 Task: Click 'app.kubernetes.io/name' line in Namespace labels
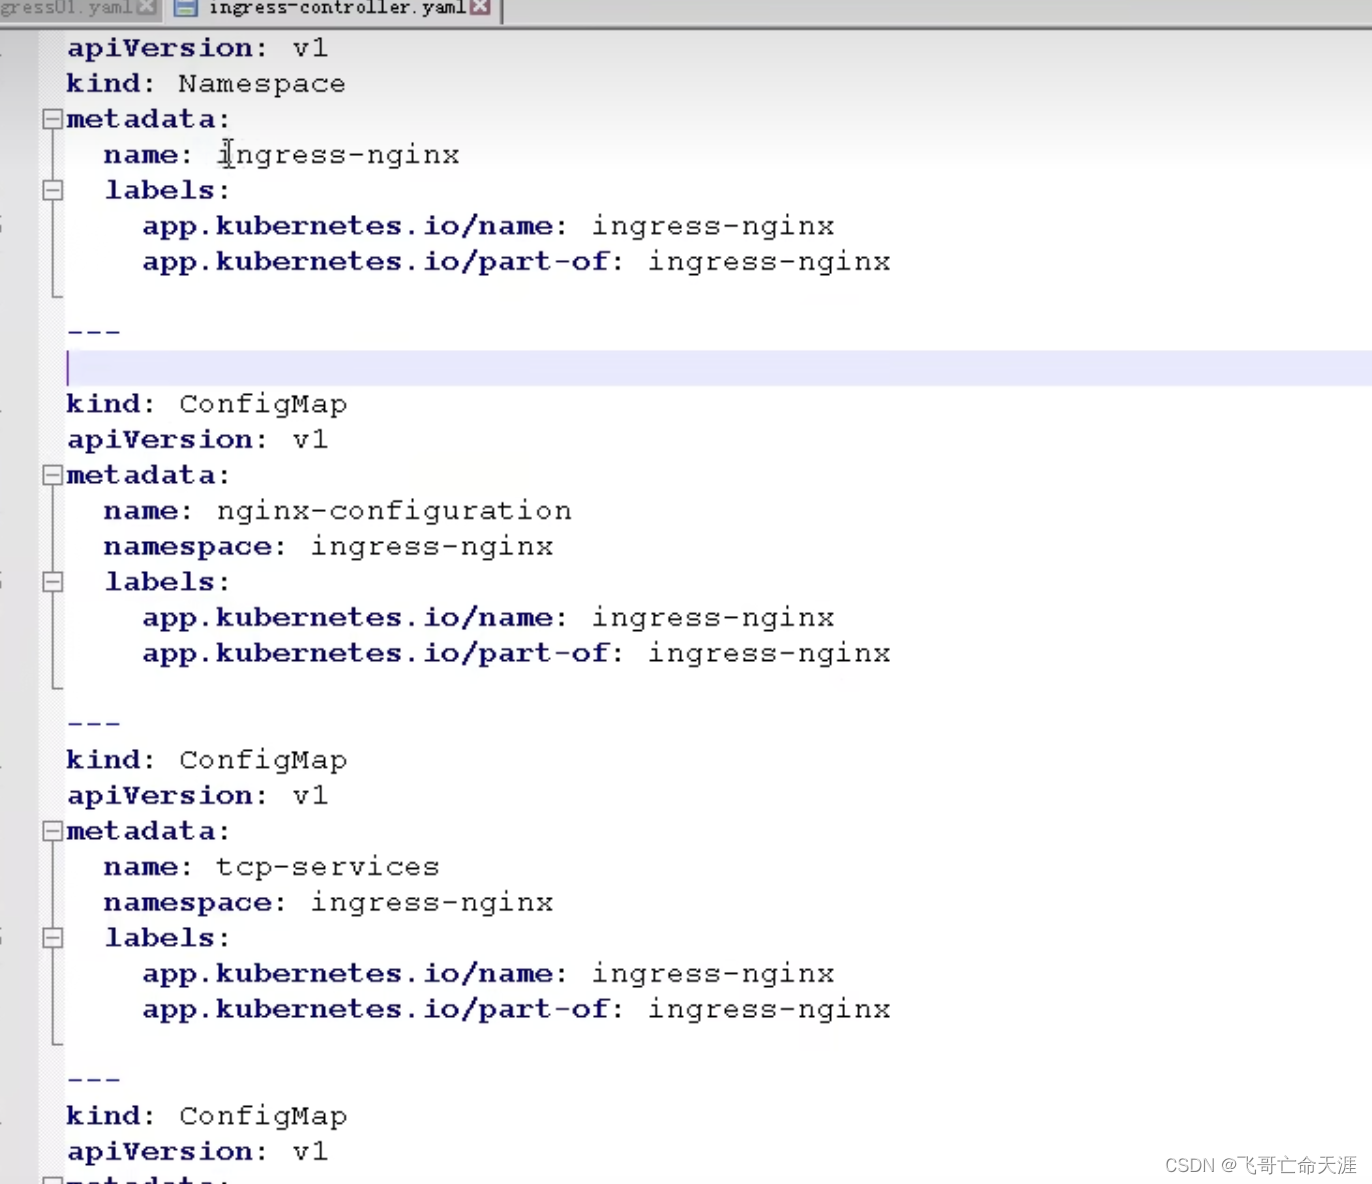pos(488,226)
